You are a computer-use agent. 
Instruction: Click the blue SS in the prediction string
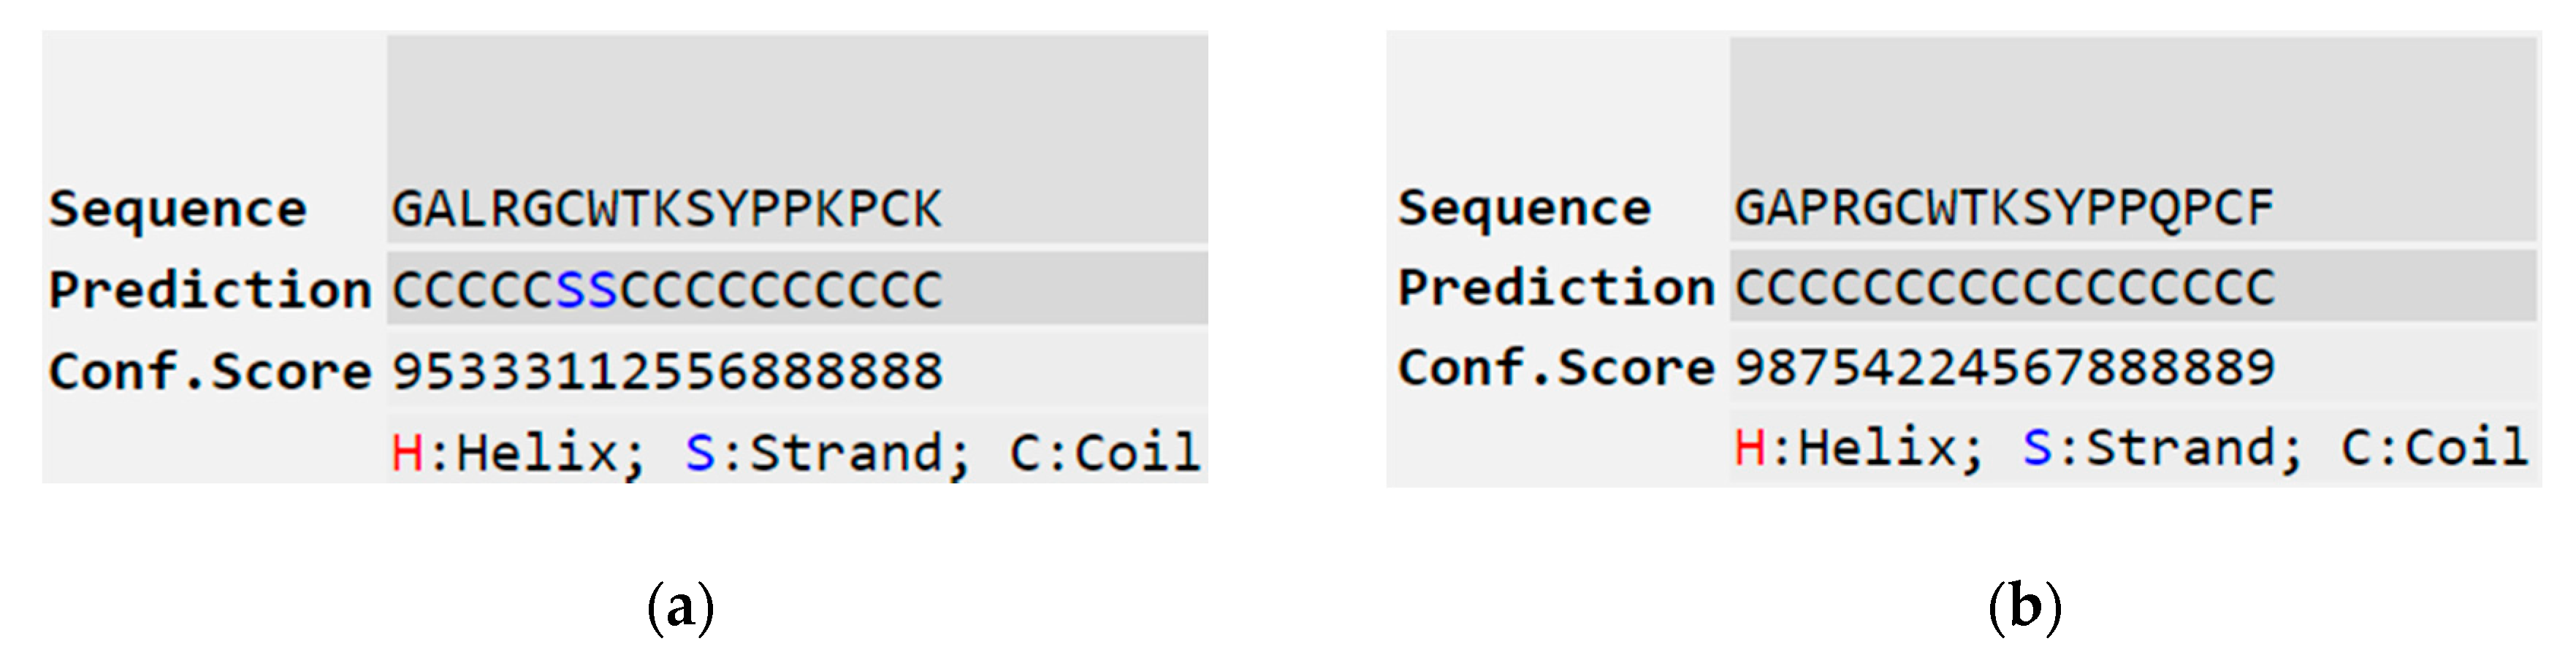click(587, 291)
